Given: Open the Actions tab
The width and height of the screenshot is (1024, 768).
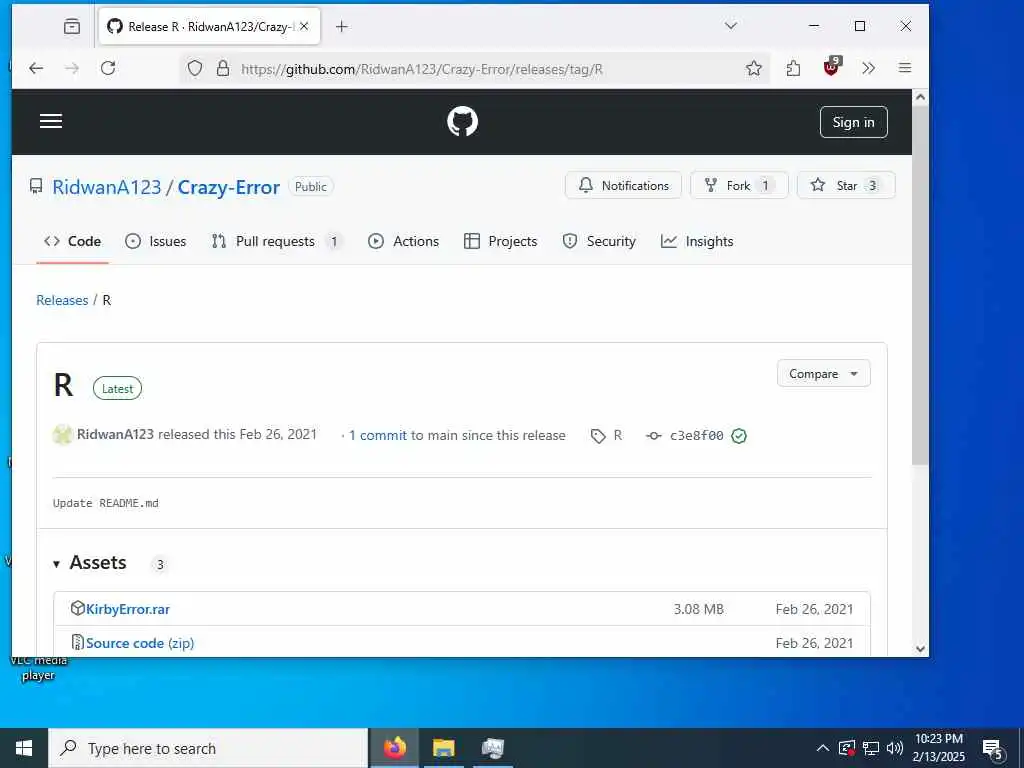Looking at the screenshot, I should 404,242.
